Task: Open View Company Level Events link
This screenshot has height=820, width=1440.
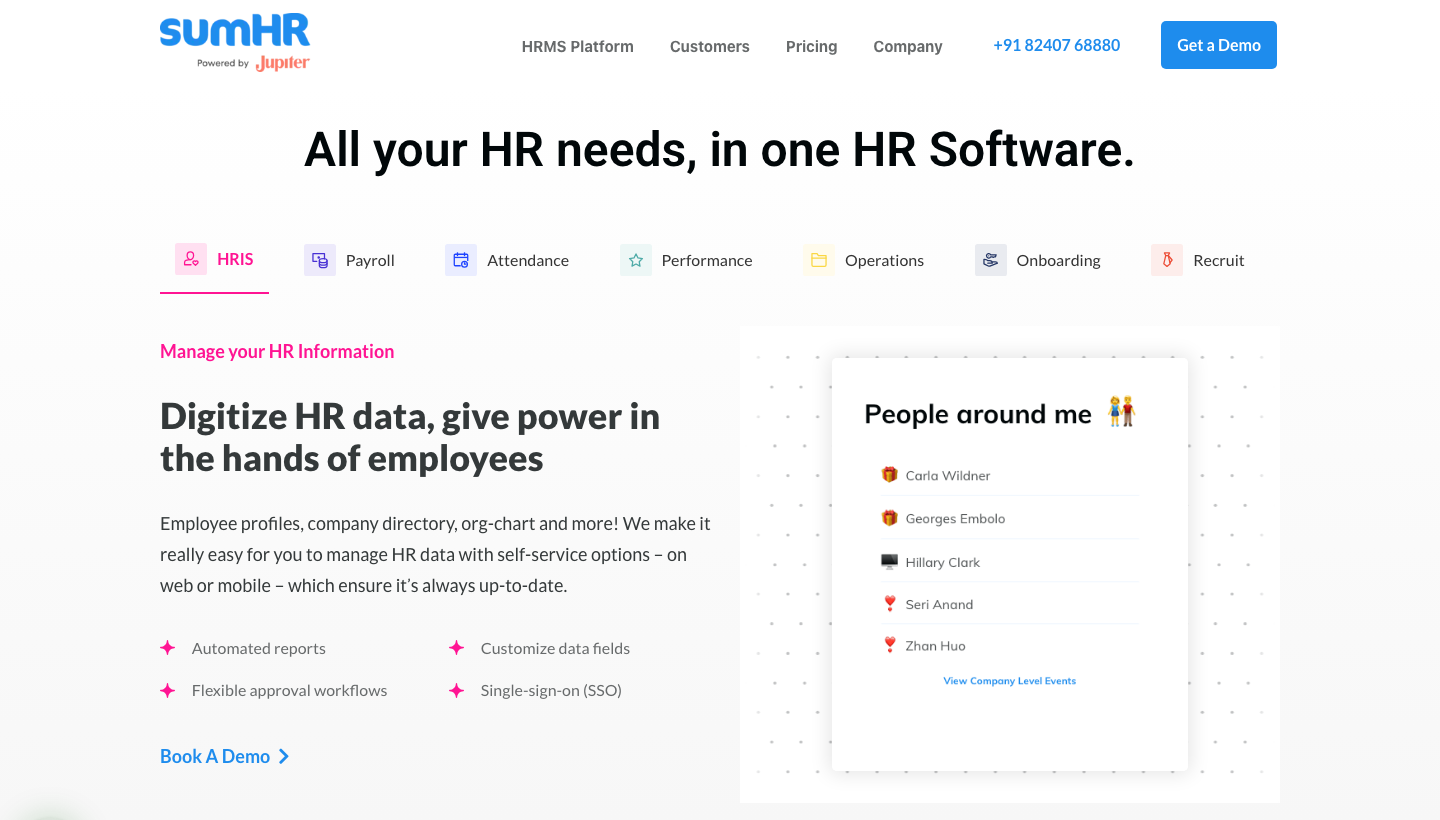Action: 1010,681
